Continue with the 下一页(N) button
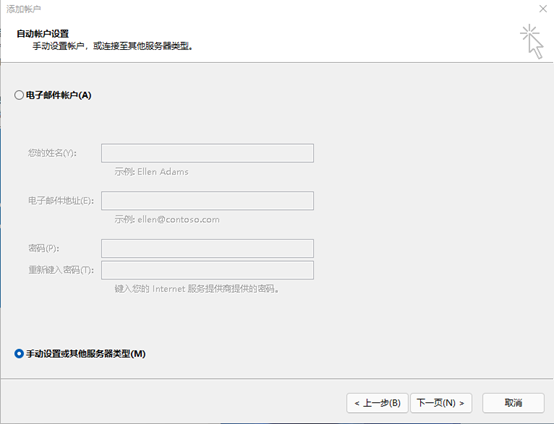Screen dimensions: 554x424 tap(441, 403)
